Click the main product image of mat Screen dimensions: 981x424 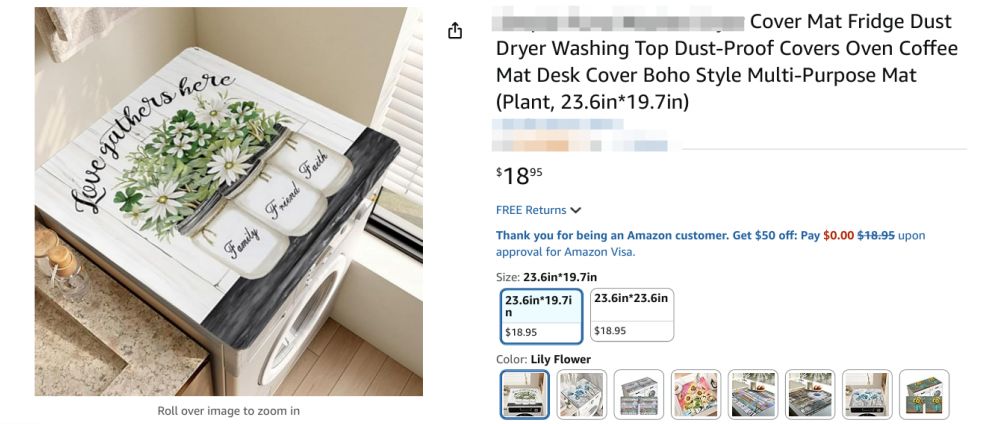point(228,201)
